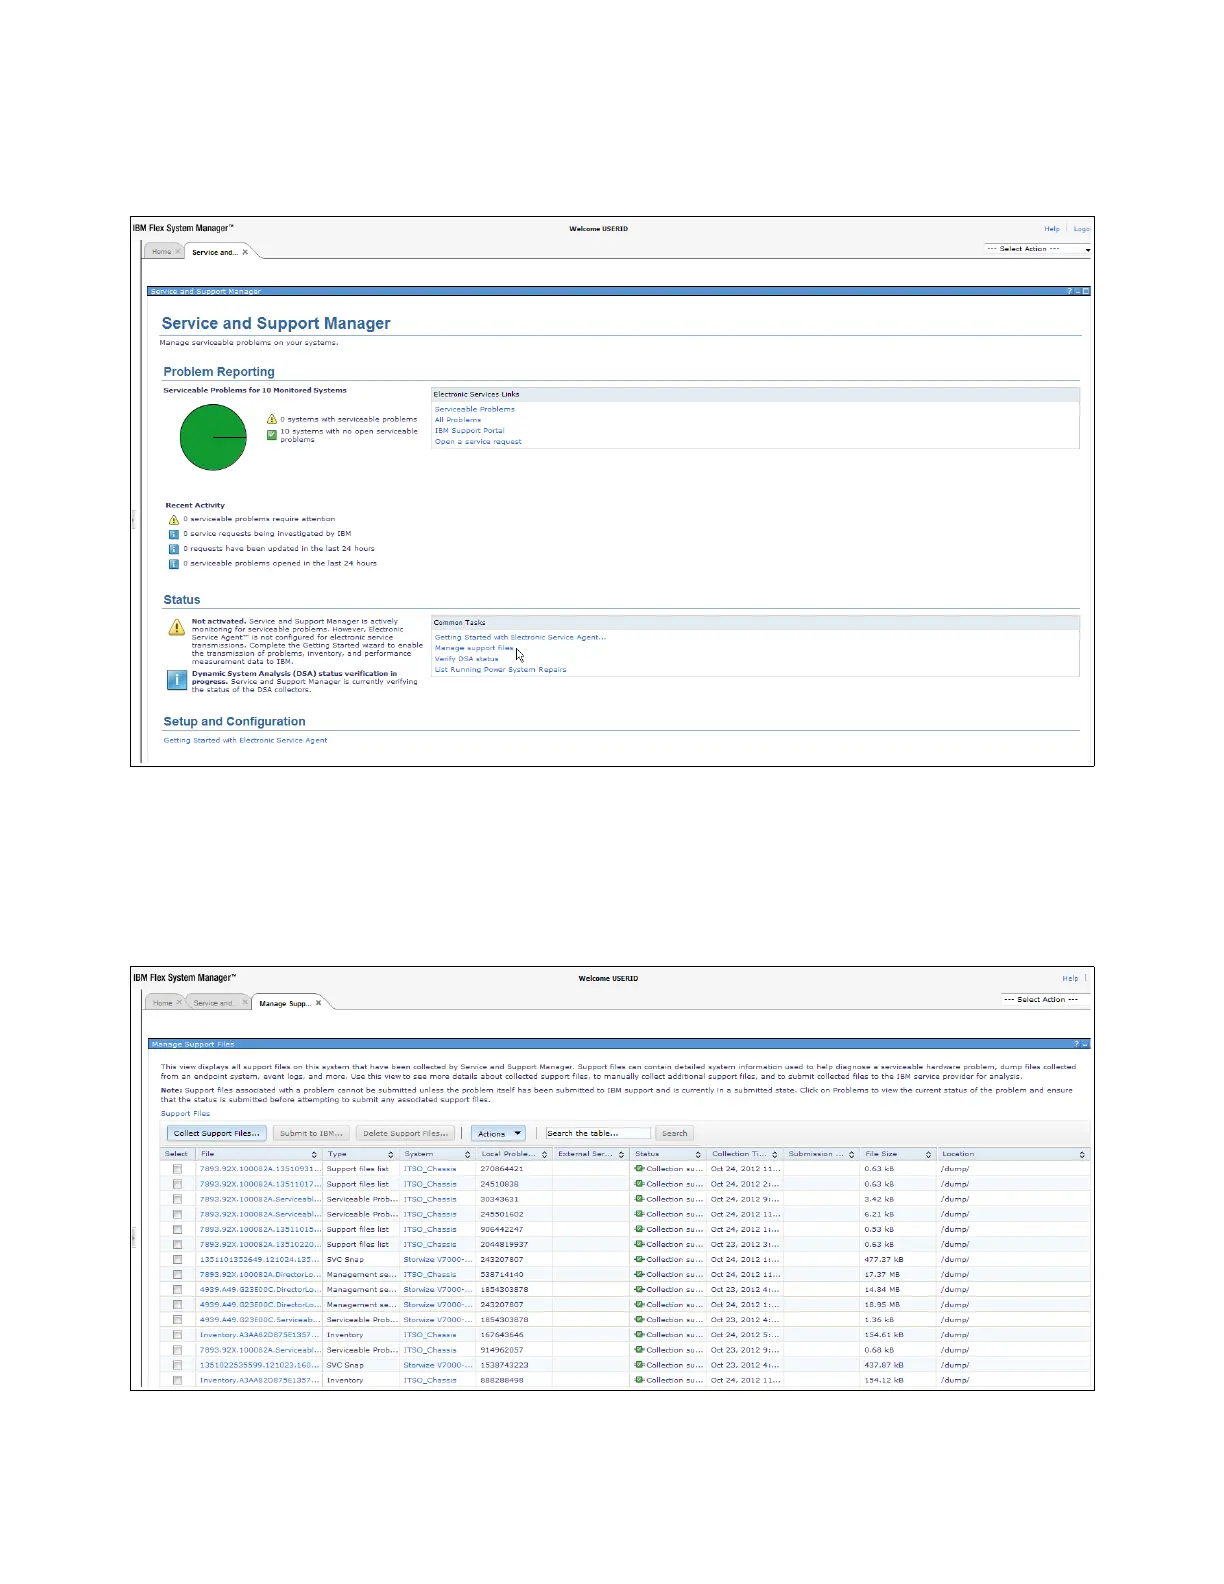
Task: Switch to Service and... tab in lower window
Action: click(212, 1002)
